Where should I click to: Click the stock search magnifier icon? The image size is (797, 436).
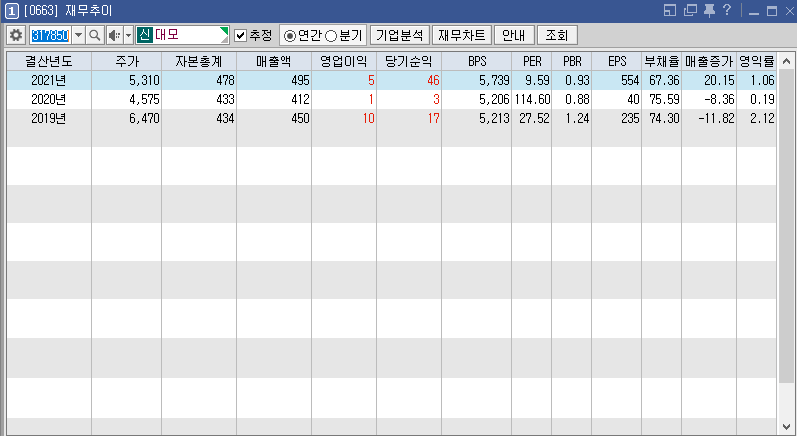(95, 35)
